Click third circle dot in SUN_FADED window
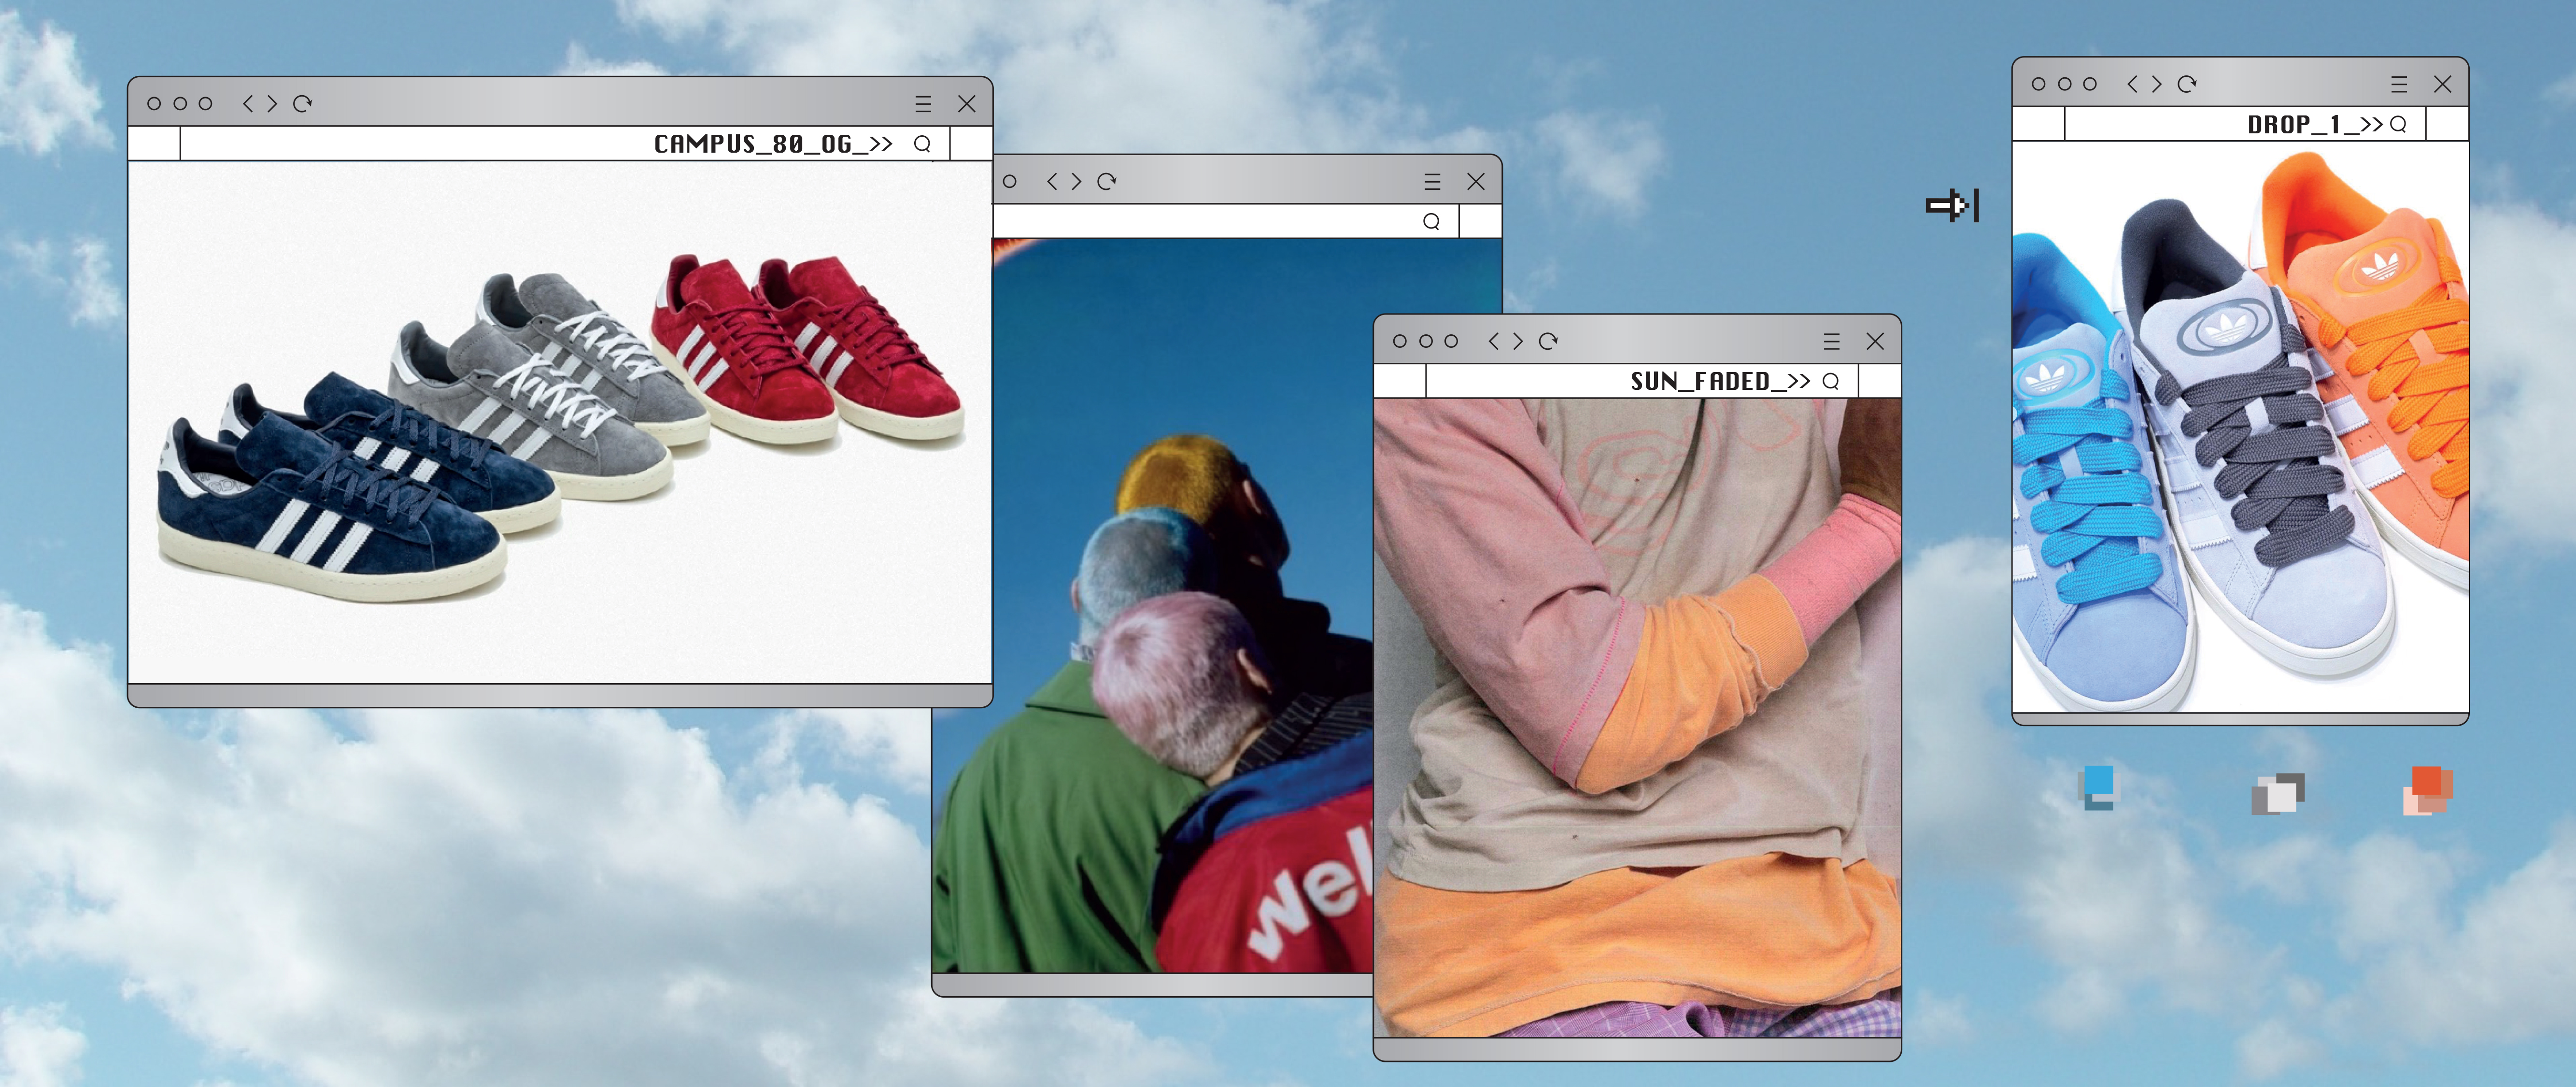The height and width of the screenshot is (1087, 2576). [1452, 342]
